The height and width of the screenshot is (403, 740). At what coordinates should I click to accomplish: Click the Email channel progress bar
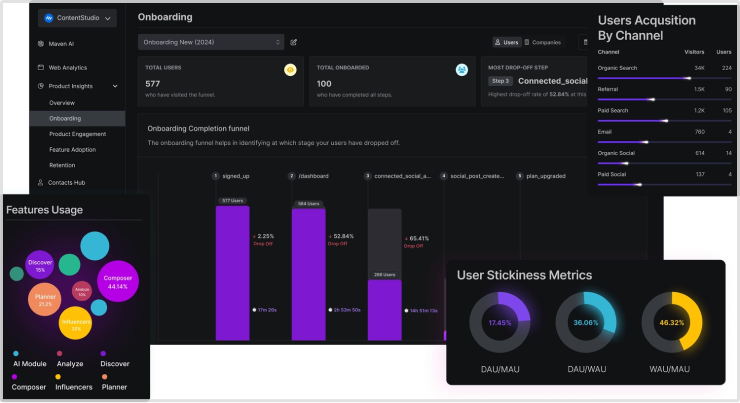click(664, 142)
